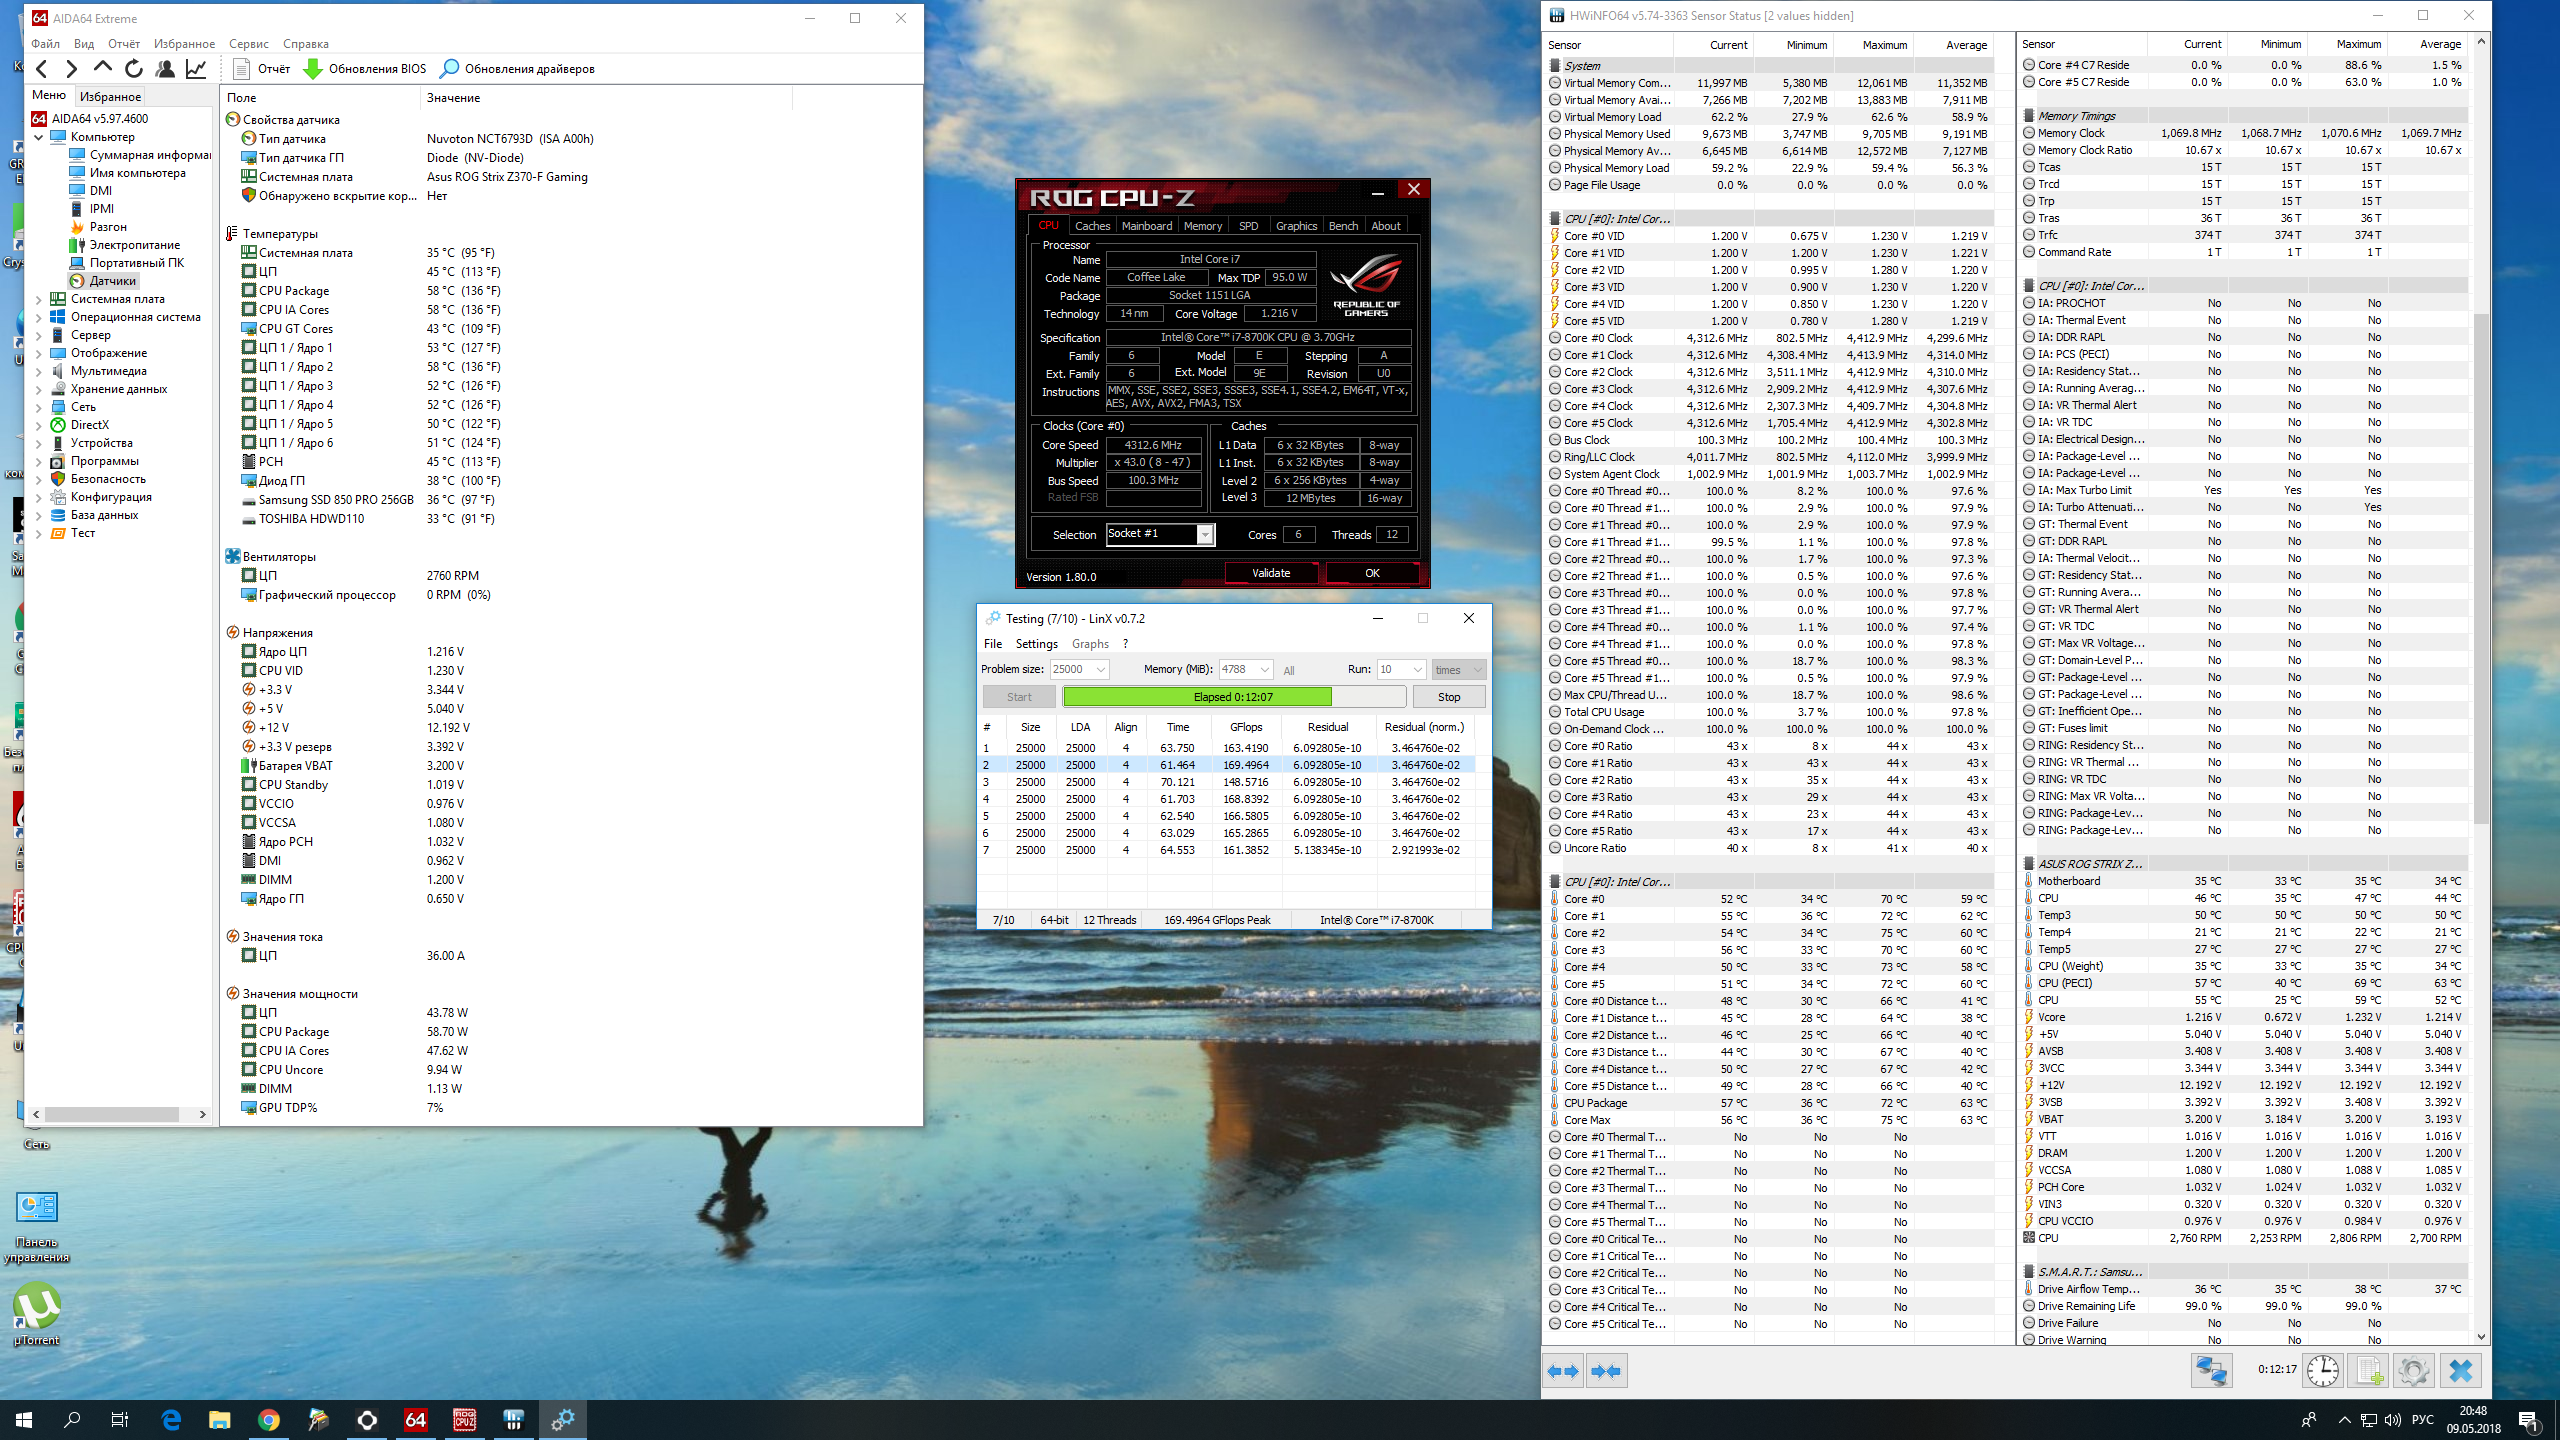Click the AIDA64 refresh arrow icon

click(x=133, y=69)
